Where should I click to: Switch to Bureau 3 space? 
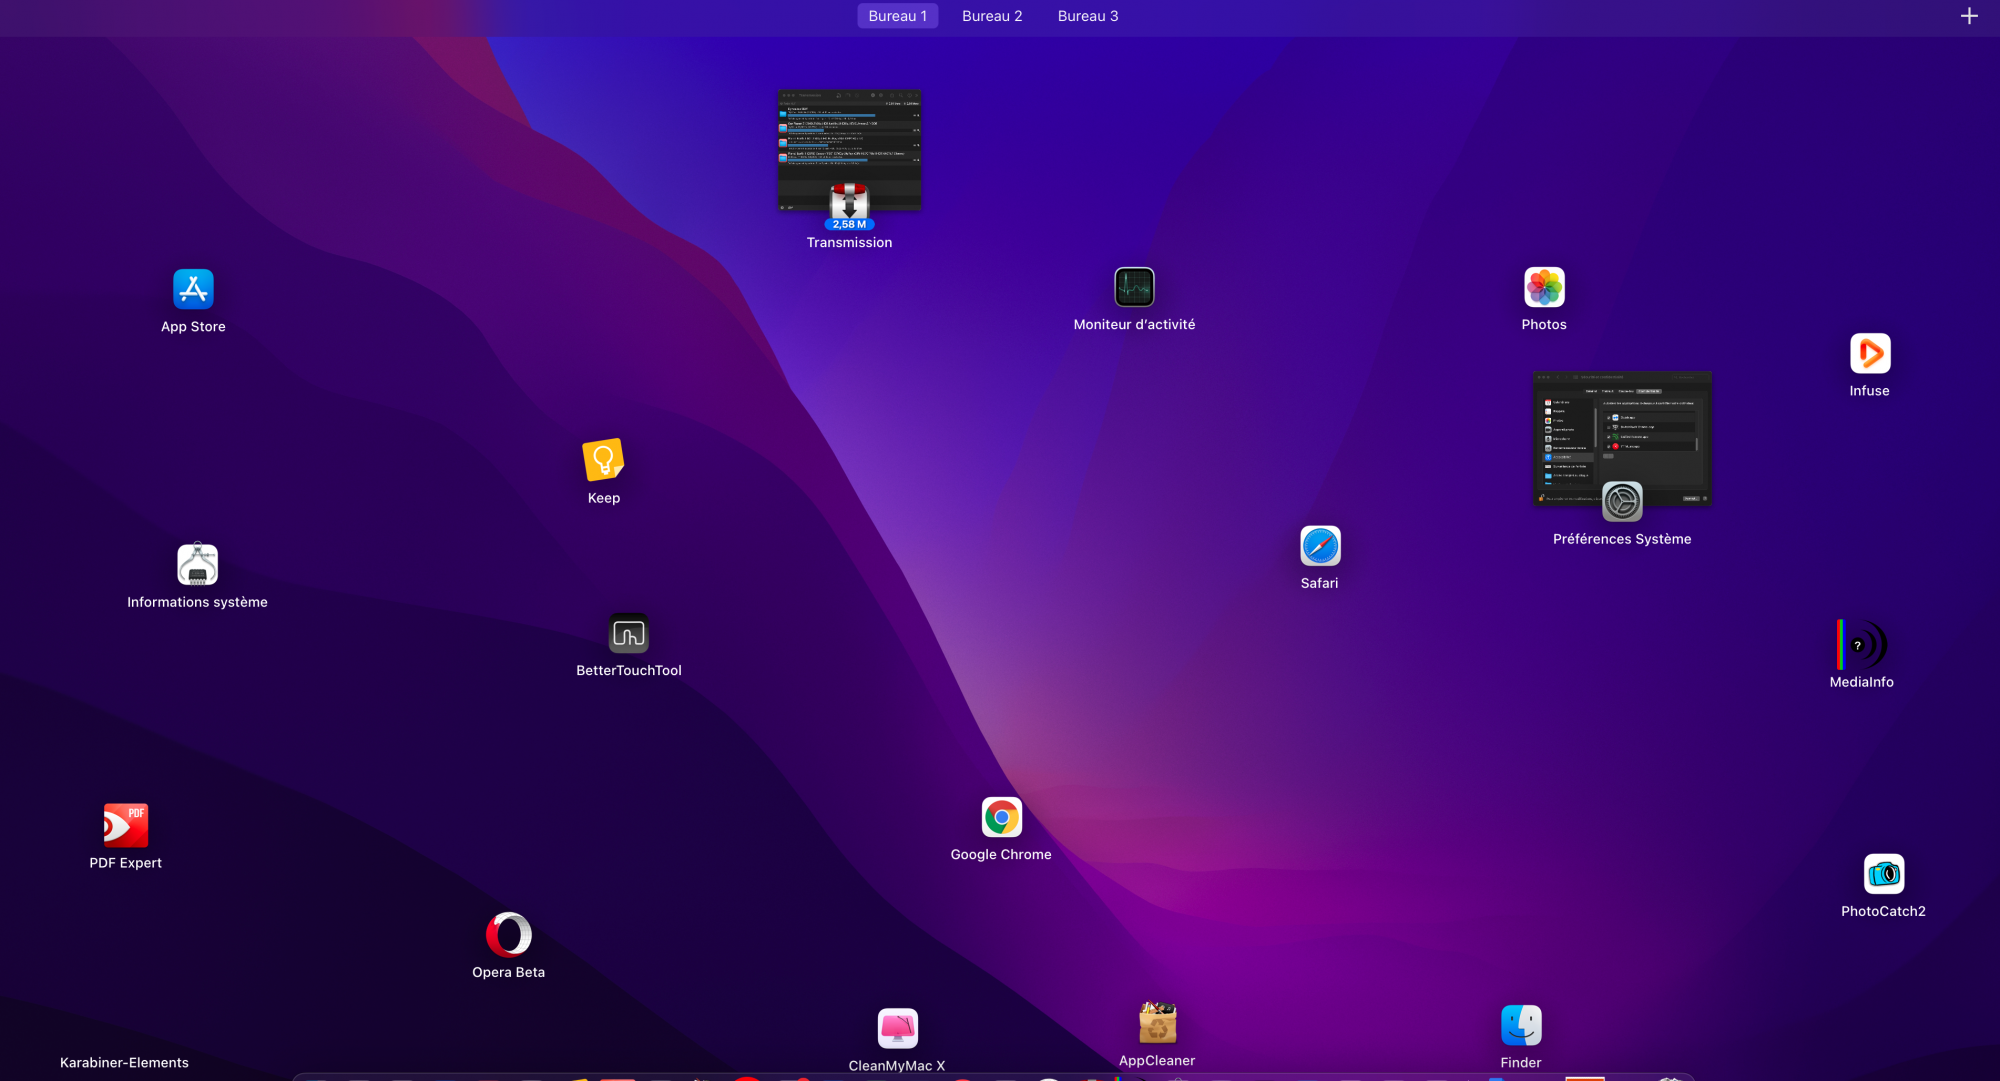click(x=1088, y=16)
